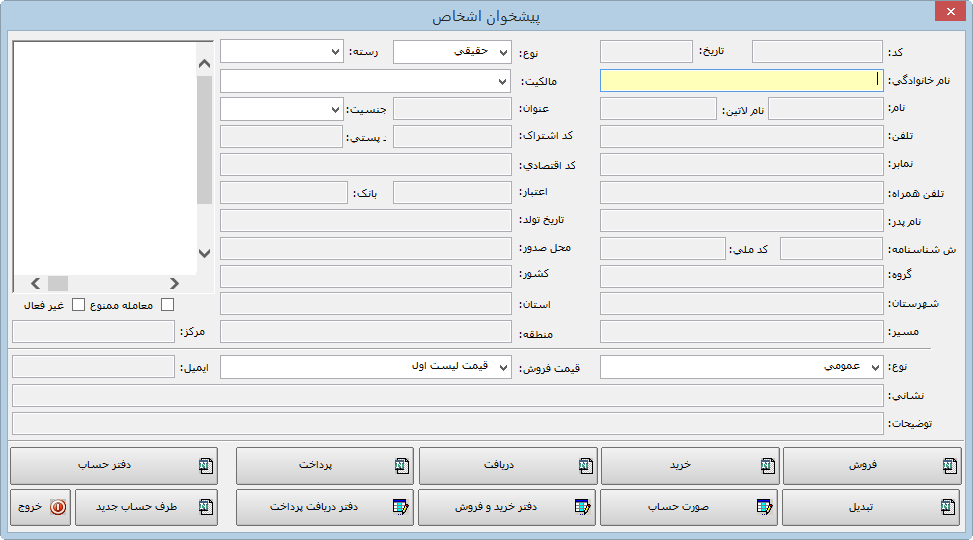Screen dimensions: 973x540
Task: Click the icon on the دریافت button
Action: click(x=585, y=465)
